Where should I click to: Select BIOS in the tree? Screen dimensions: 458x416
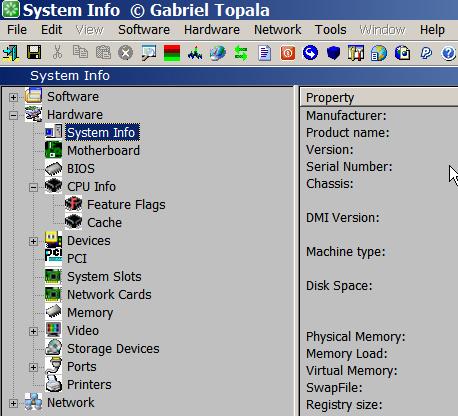[x=81, y=169]
